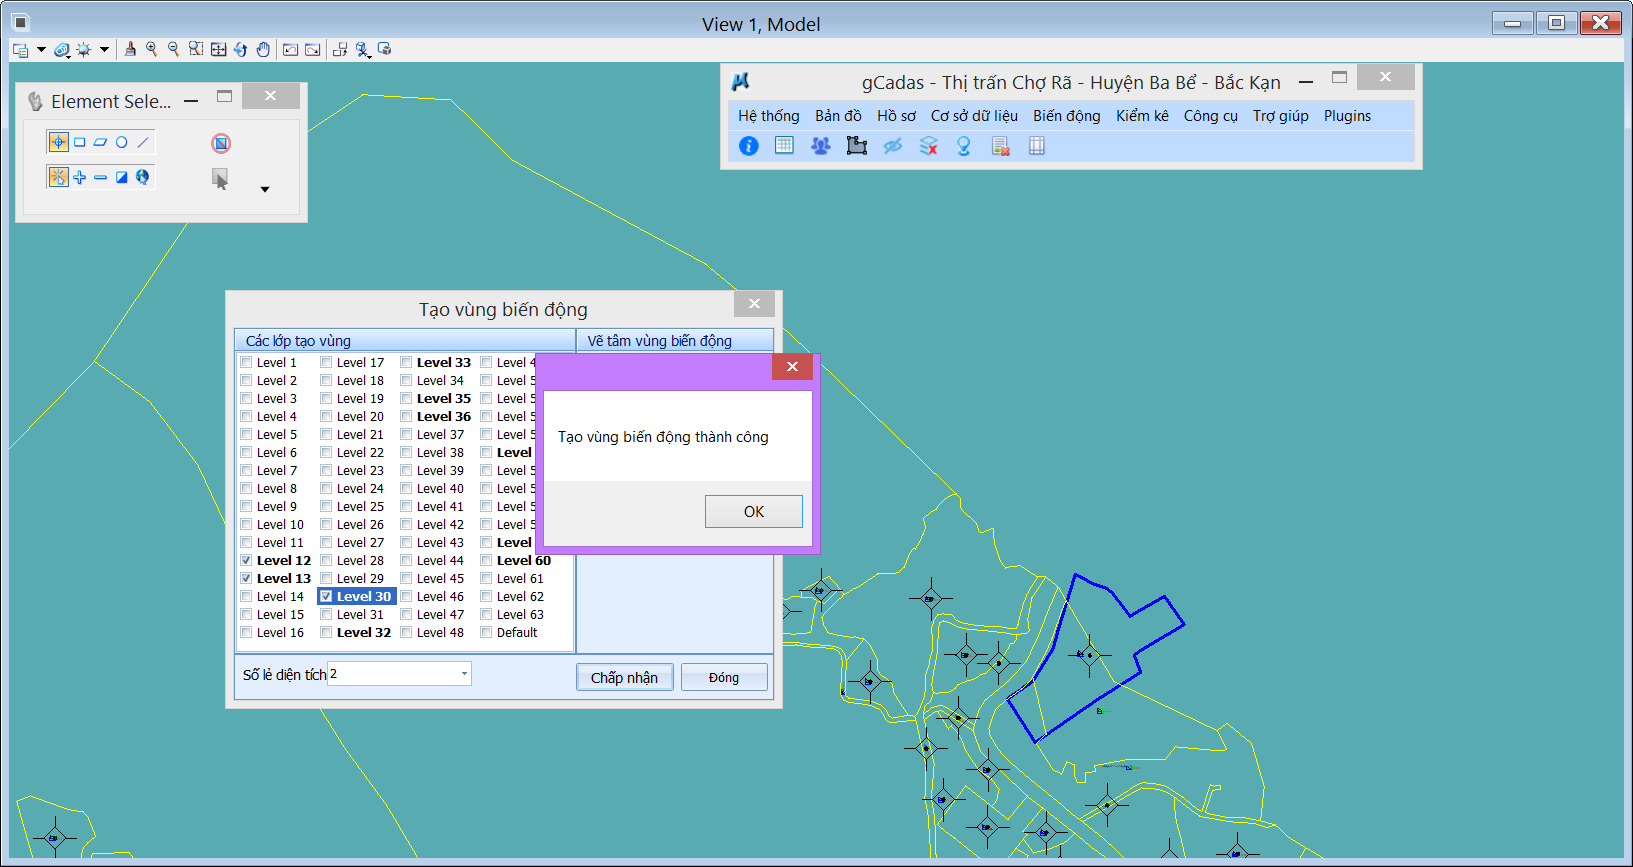The height and width of the screenshot is (867, 1633).
Task: Click the Fit View icon
Action: [218, 49]
